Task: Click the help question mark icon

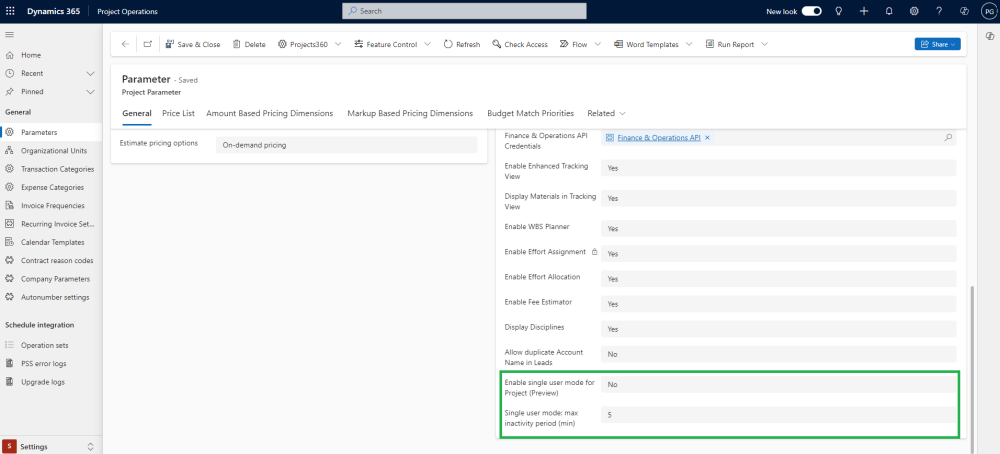Action: [938, 11]
